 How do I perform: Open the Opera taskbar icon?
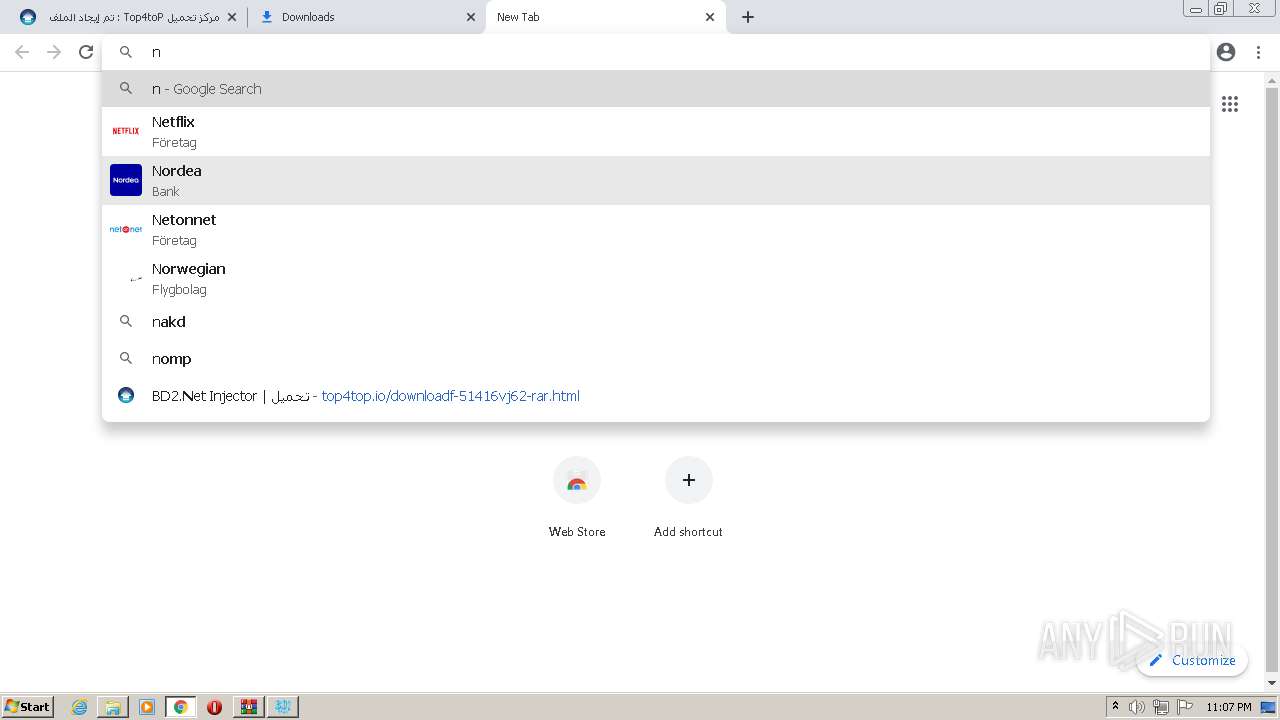[x=214, y=707]
